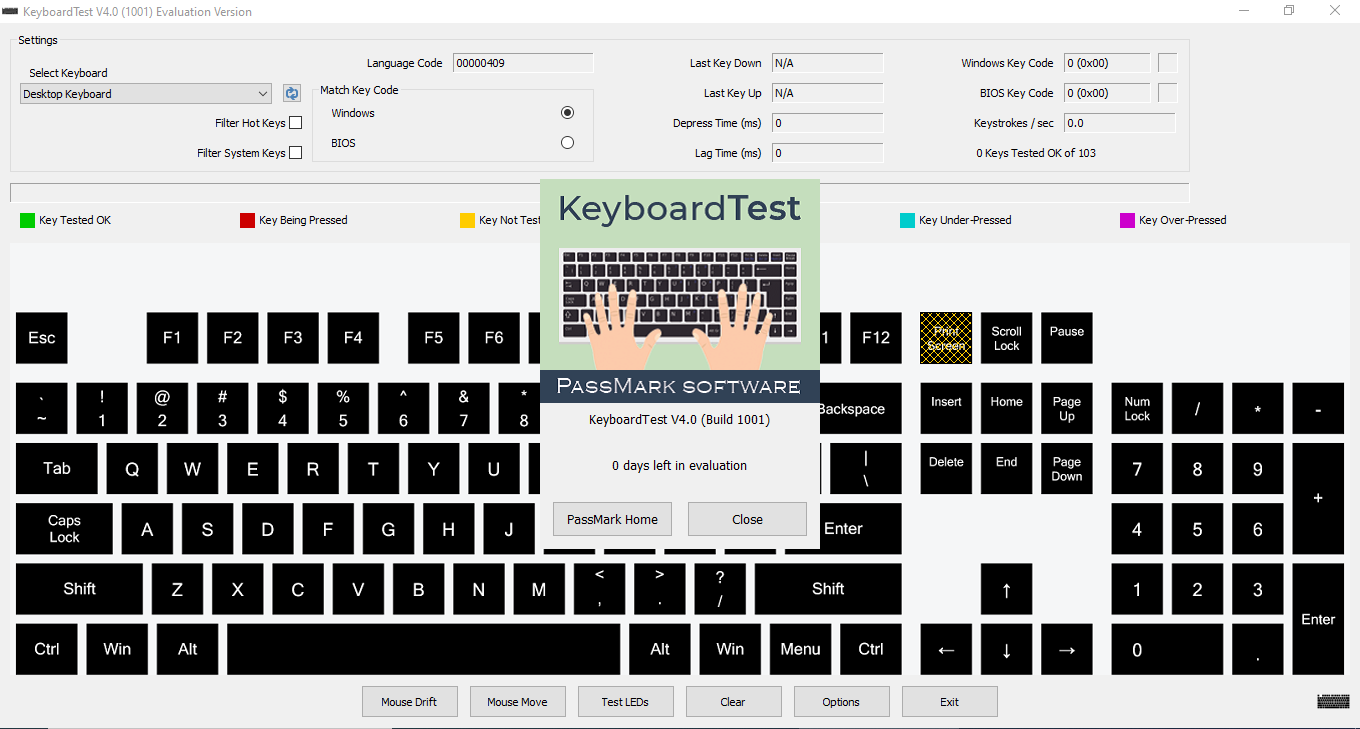Enable the Filter System Keys checkbox
Screen dimensions: 1360x729
pos(295,153)
